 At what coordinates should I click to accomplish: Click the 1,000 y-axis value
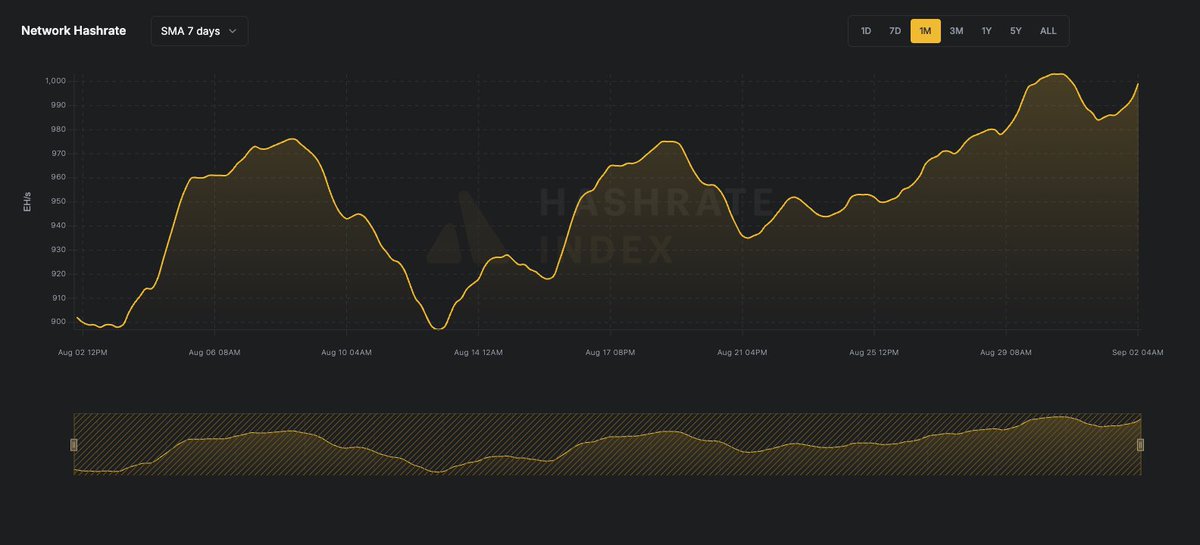coord(55,81)
